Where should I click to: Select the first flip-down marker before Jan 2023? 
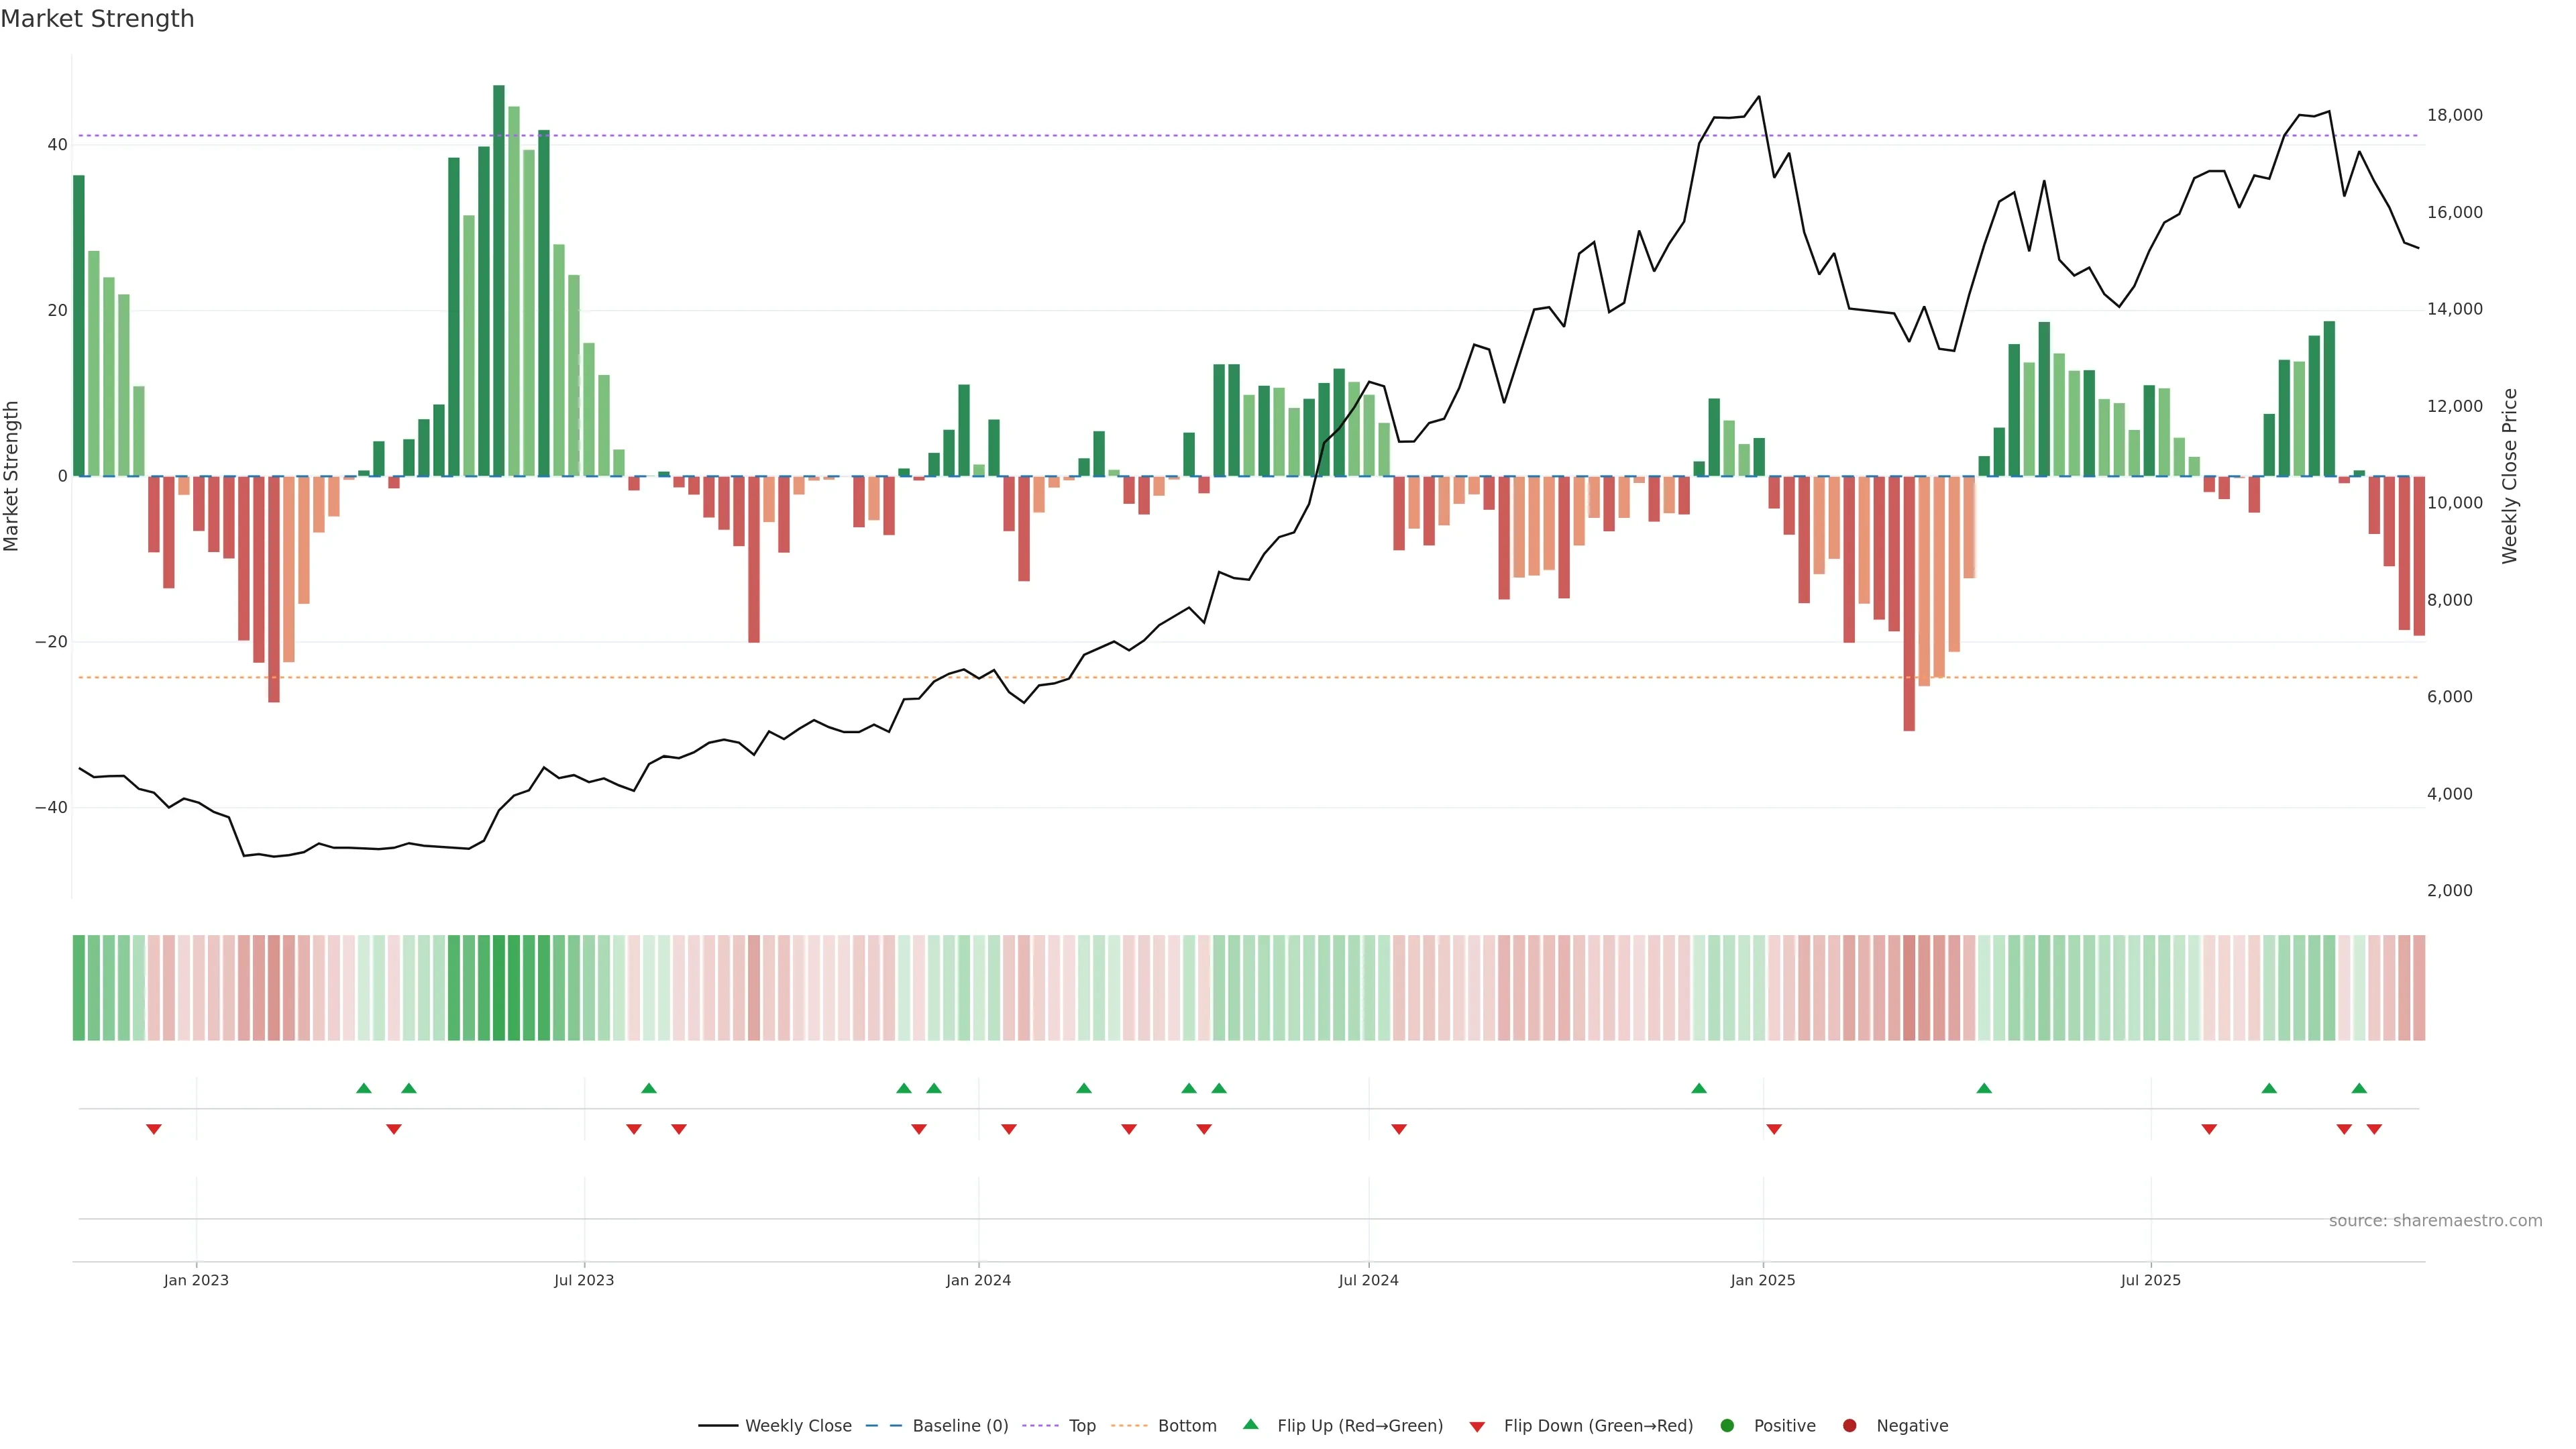point(154,1129)
